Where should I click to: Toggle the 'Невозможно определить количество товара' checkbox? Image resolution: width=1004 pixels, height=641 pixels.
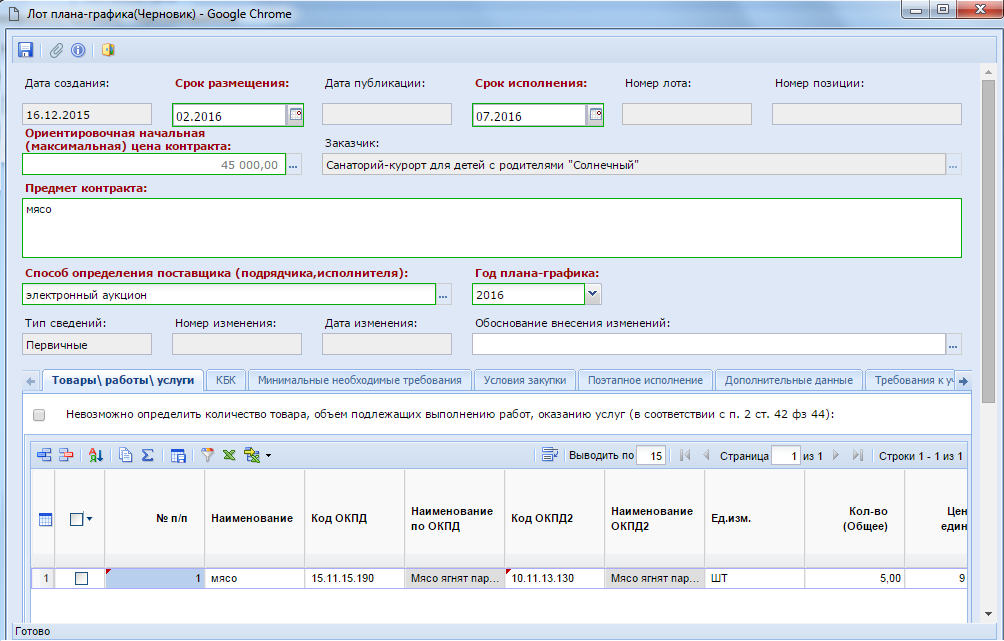(x=39, y=414)
